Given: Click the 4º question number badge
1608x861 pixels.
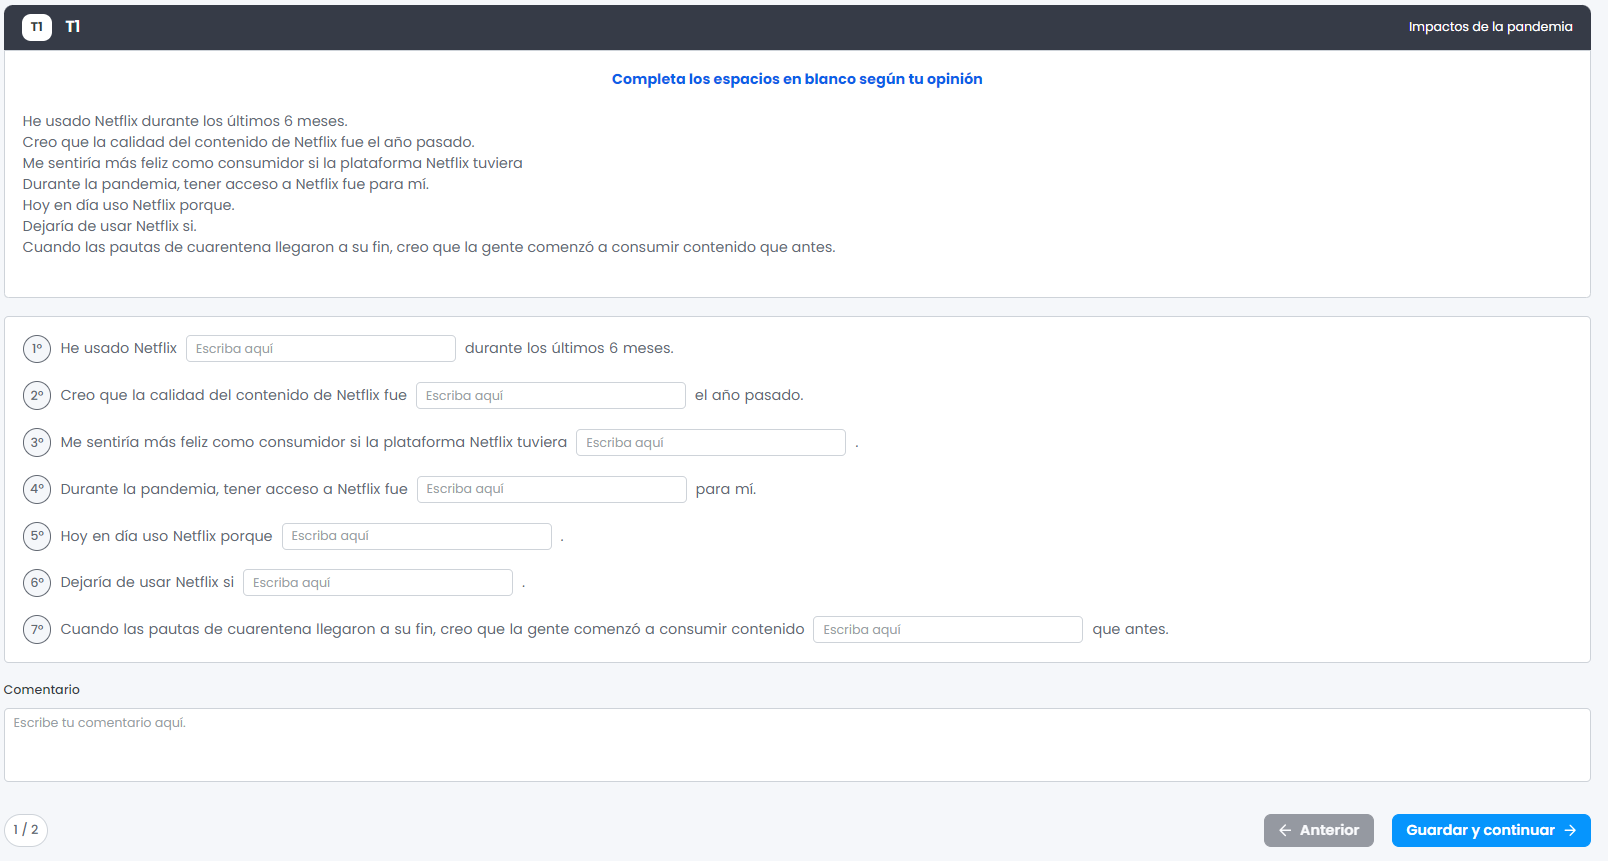Looking at the screenshot, I should click(37, 489).
